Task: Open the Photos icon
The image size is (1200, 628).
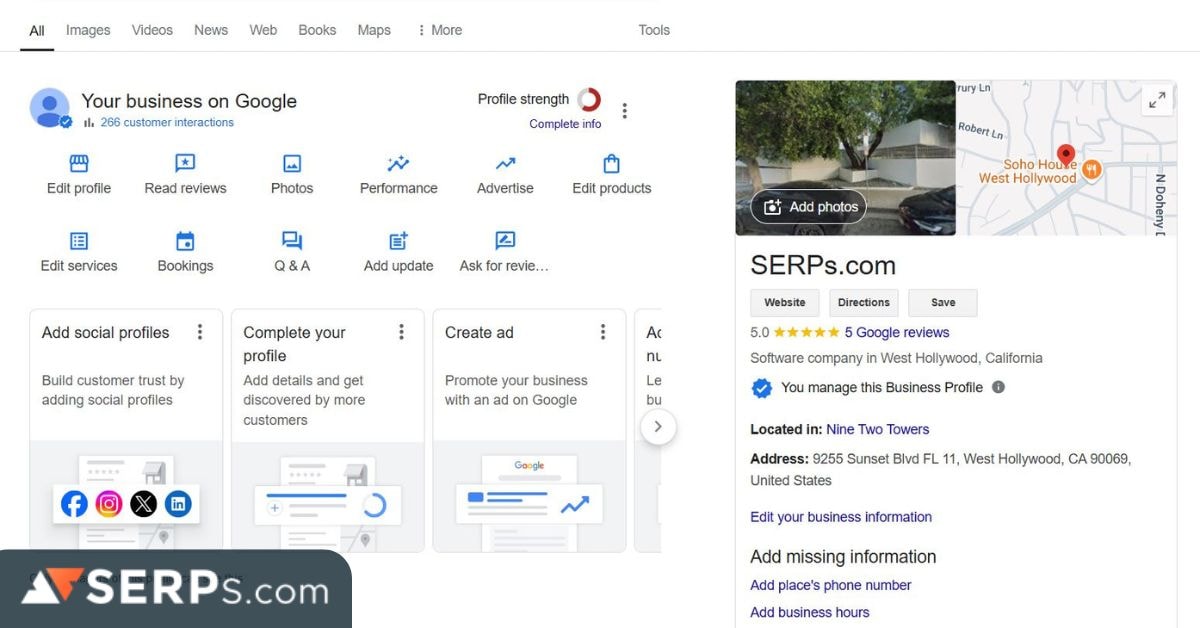Action: (x=292, y=164)
